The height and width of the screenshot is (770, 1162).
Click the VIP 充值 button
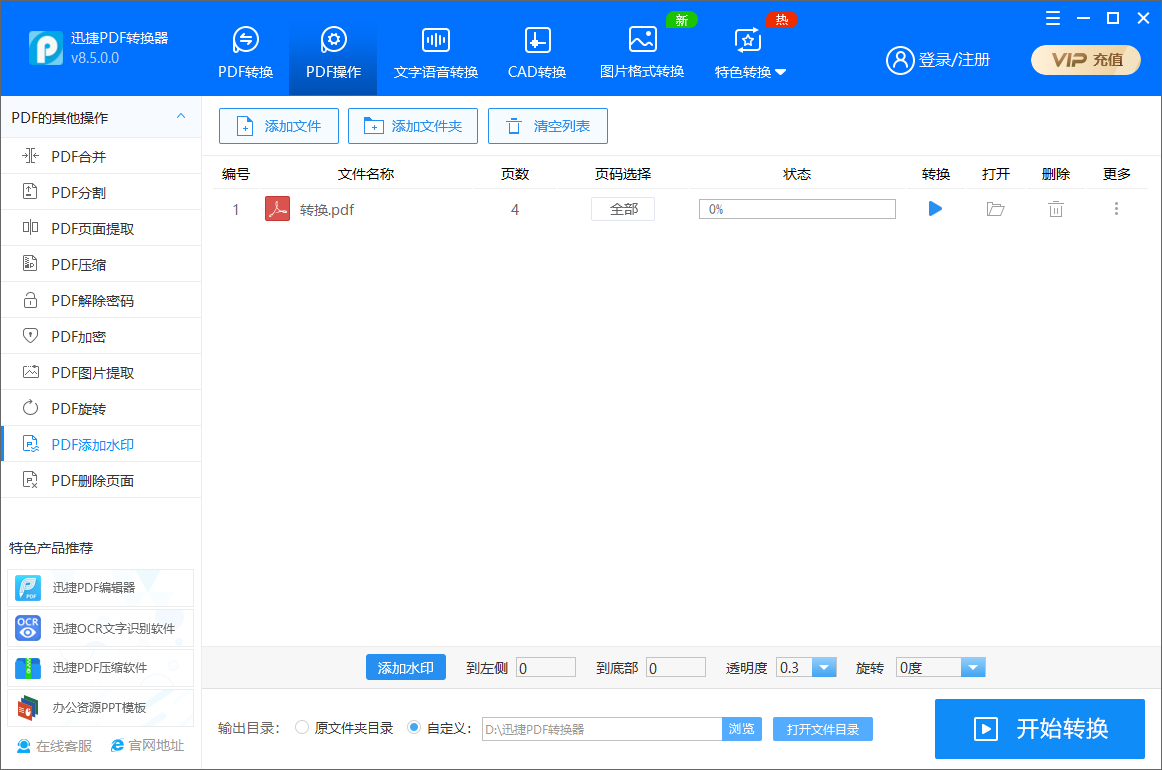(1086, 60)
